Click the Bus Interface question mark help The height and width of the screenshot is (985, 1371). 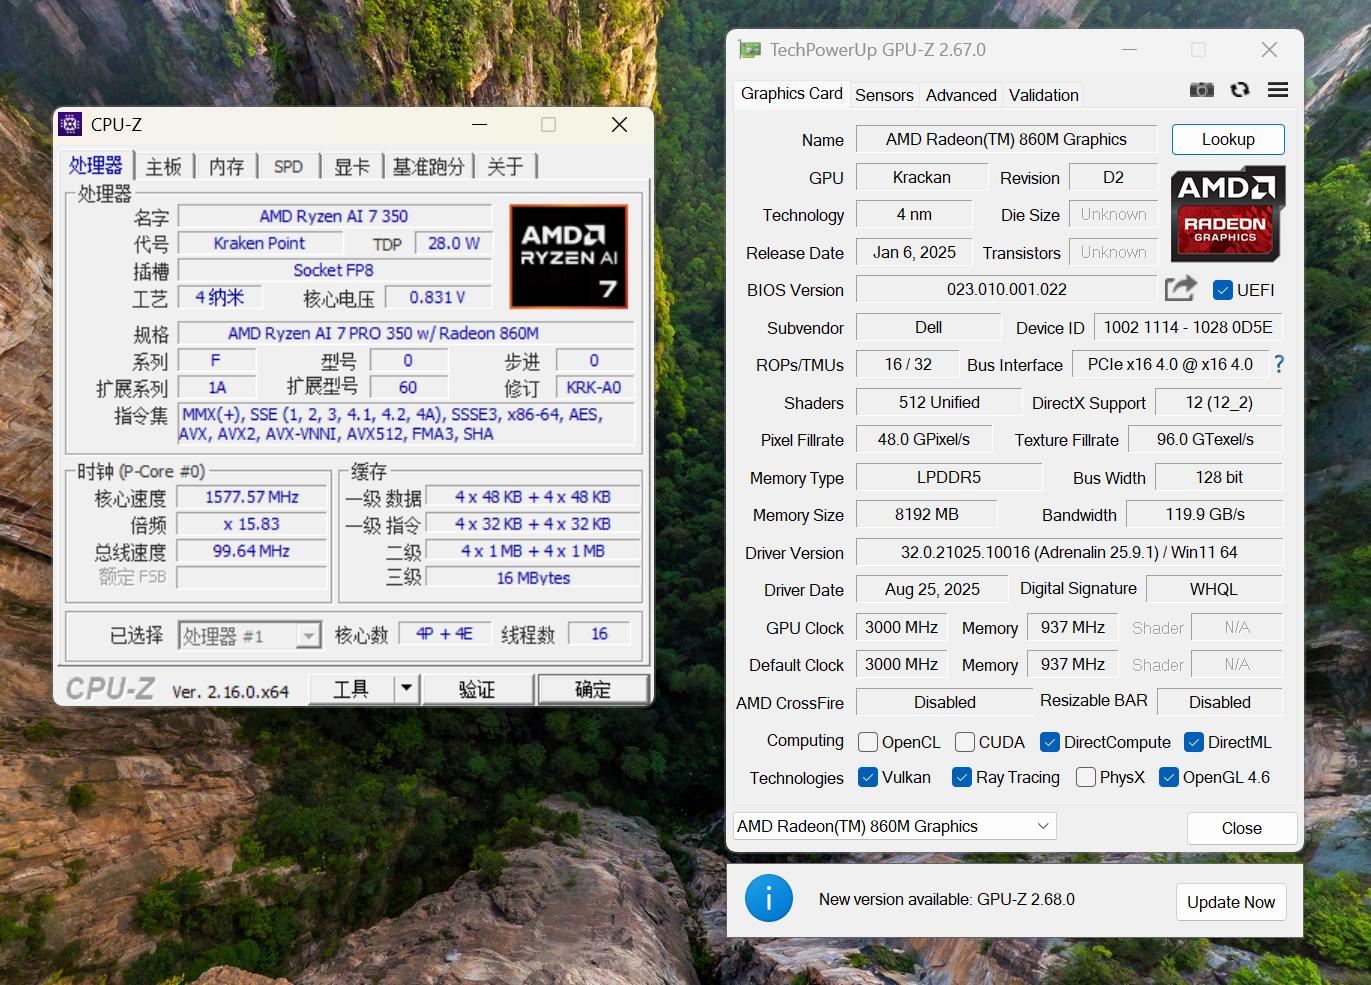coord(1278,365)
